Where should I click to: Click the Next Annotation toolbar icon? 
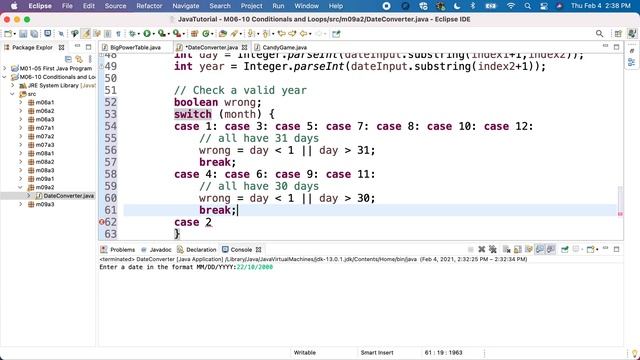click(x=251, y=33)
